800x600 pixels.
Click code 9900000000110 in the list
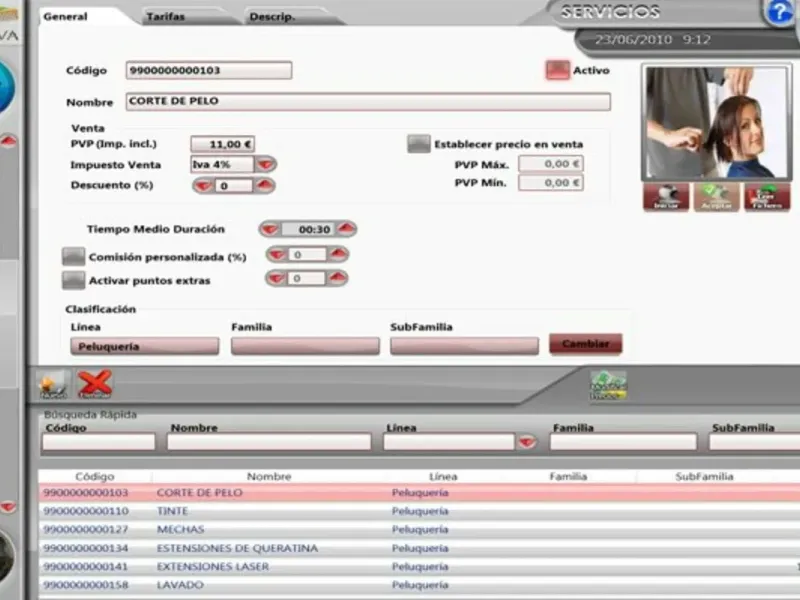pyautogui.click(x=86, y=511)
